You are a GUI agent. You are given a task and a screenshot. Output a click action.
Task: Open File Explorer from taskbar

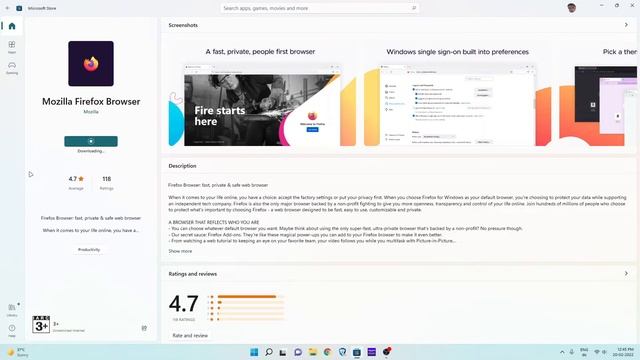pos(313,352)
